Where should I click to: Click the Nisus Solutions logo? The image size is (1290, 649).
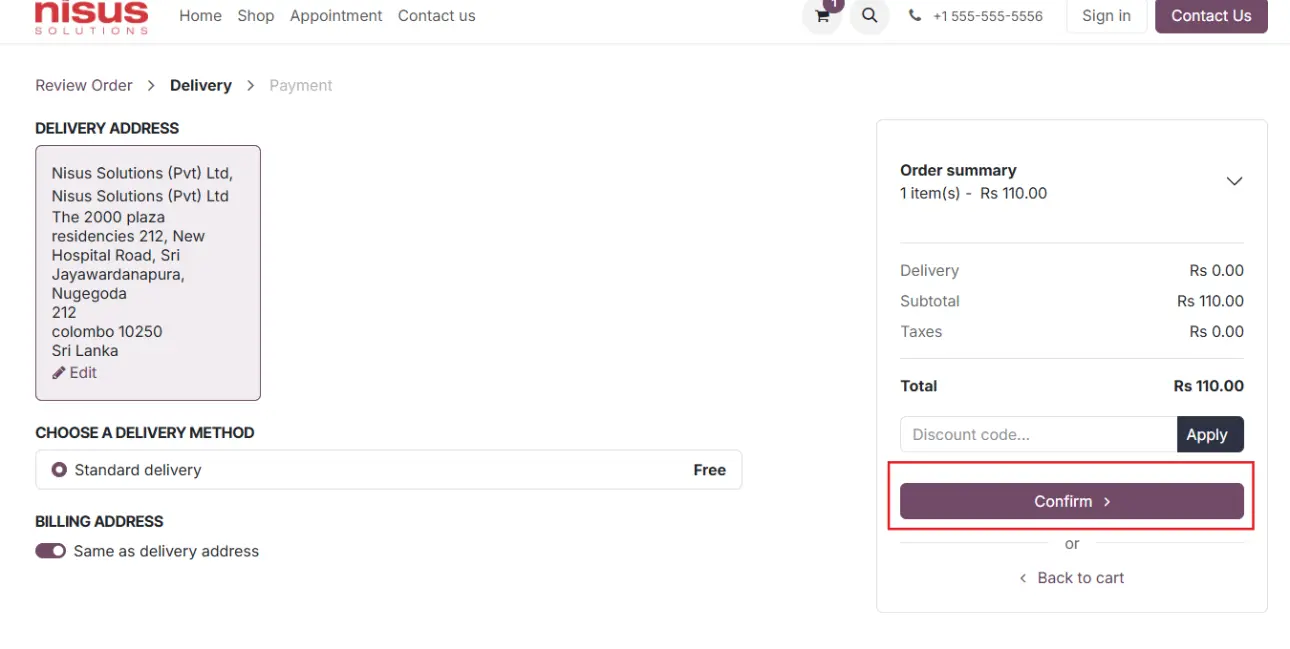pyautogui.click(x=91, y=16)
